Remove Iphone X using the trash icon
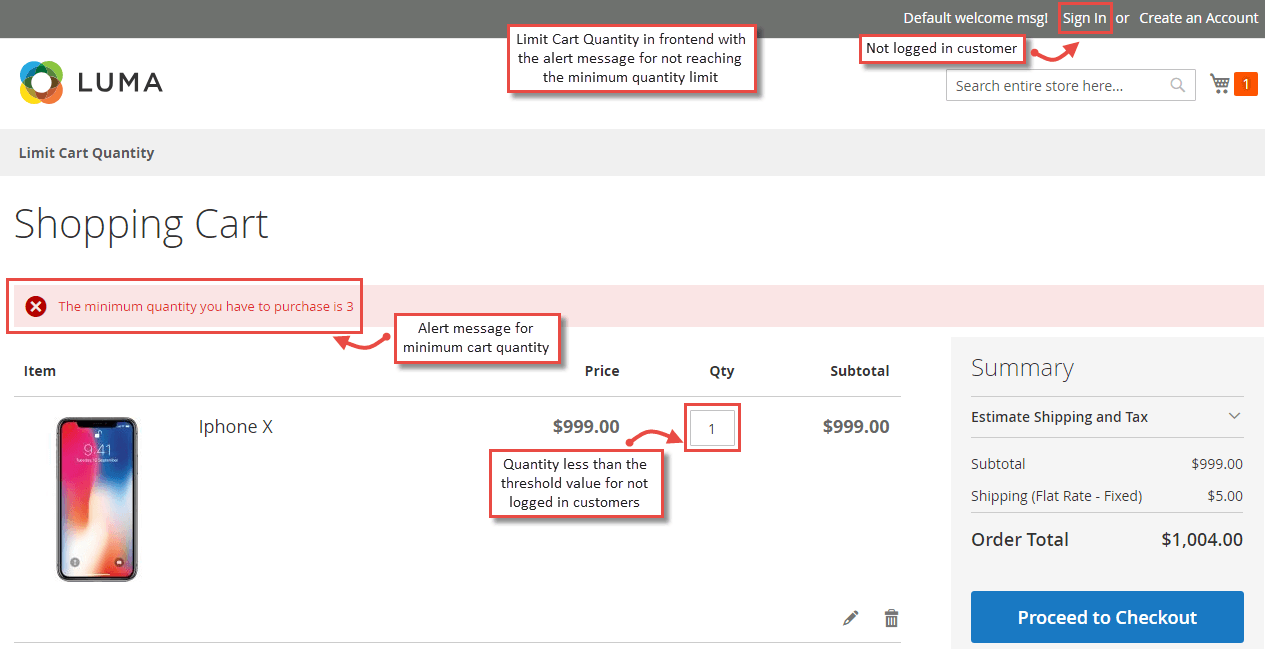 (x=892, y=618)
